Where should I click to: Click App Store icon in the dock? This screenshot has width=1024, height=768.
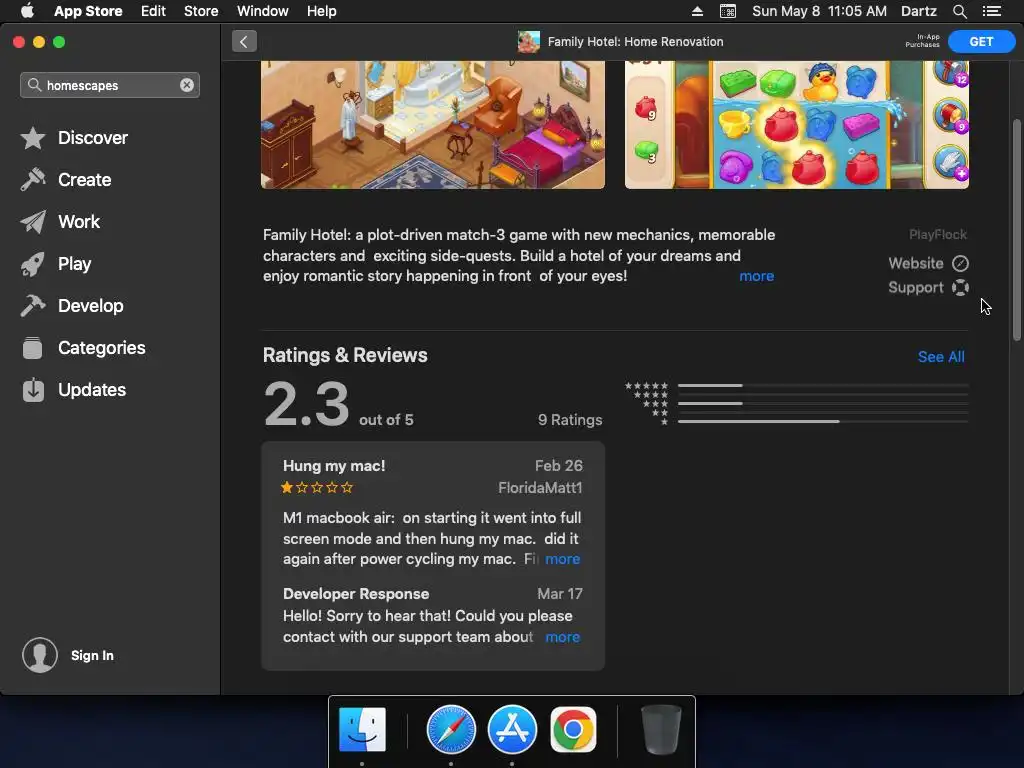pos(512,729)
